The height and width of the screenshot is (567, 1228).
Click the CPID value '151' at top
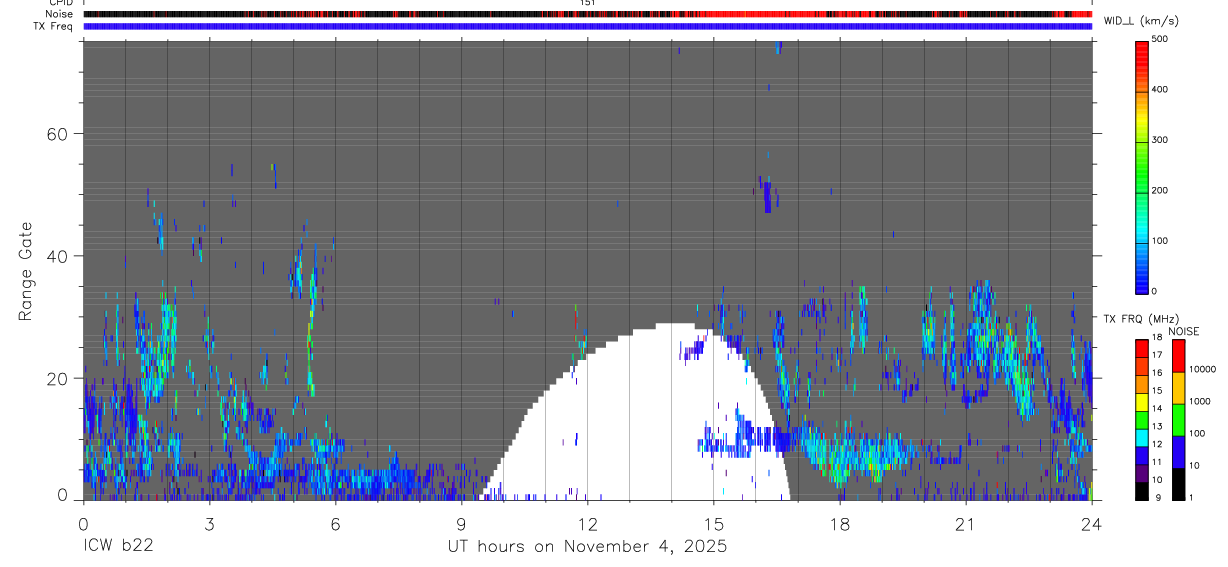[x=588, y=3]
